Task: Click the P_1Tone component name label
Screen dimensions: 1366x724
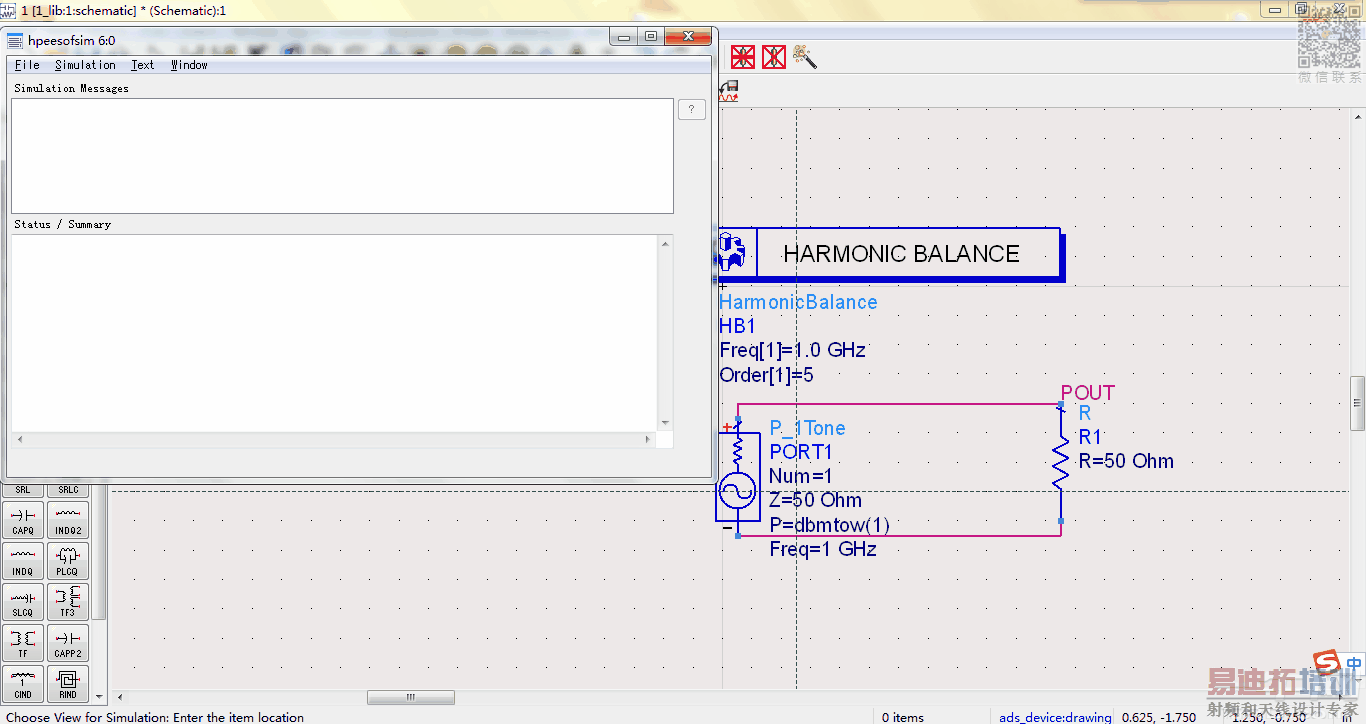Action: [807, 428]
